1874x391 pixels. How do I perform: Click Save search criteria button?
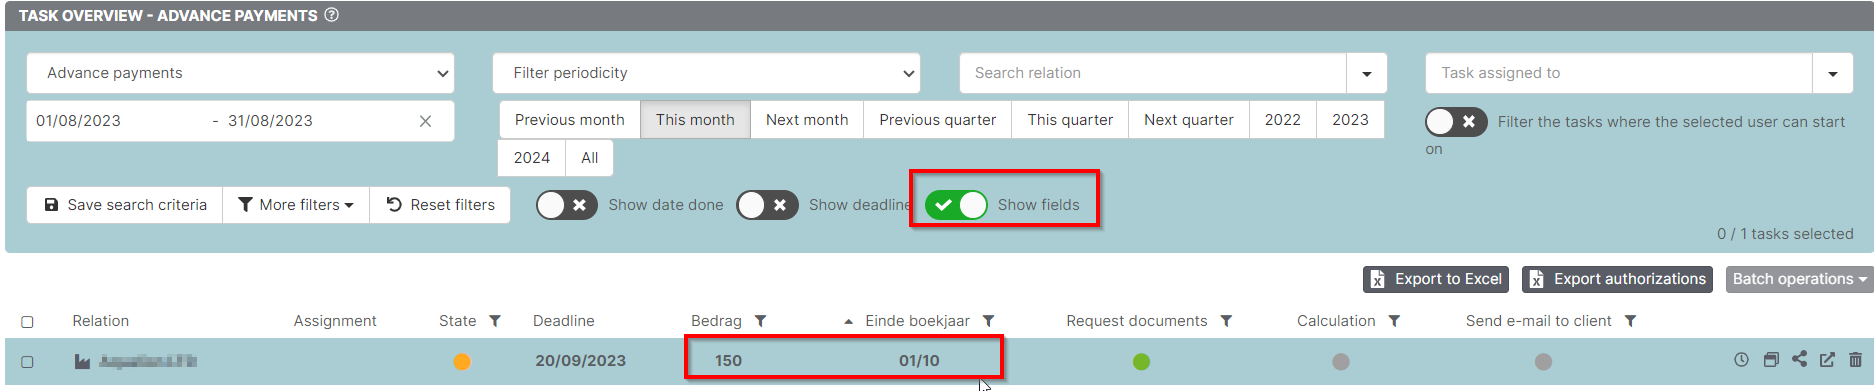tap(125, 205)
